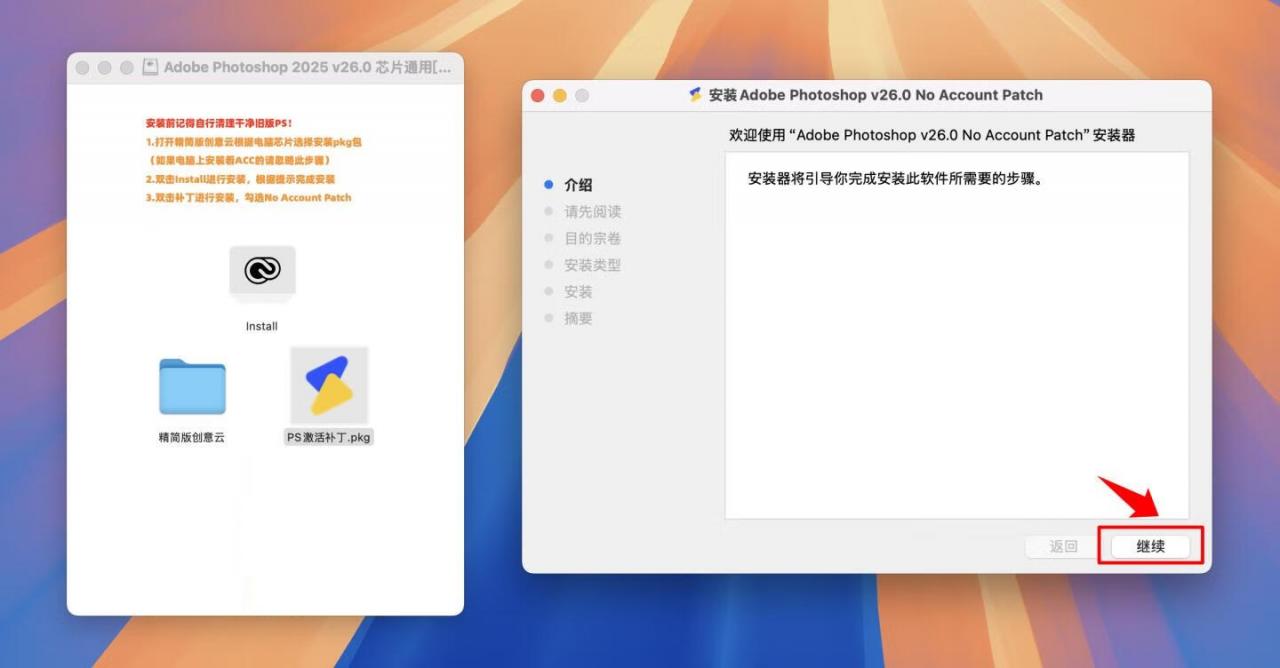
Task: Select the blue bullet beside 介绍 step
Action: coord(549,184)
